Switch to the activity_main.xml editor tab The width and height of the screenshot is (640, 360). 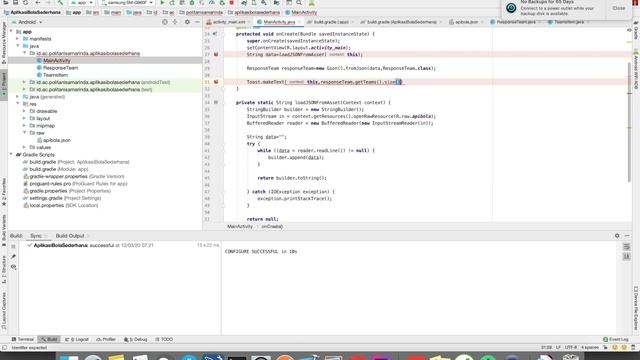[229, 22]
